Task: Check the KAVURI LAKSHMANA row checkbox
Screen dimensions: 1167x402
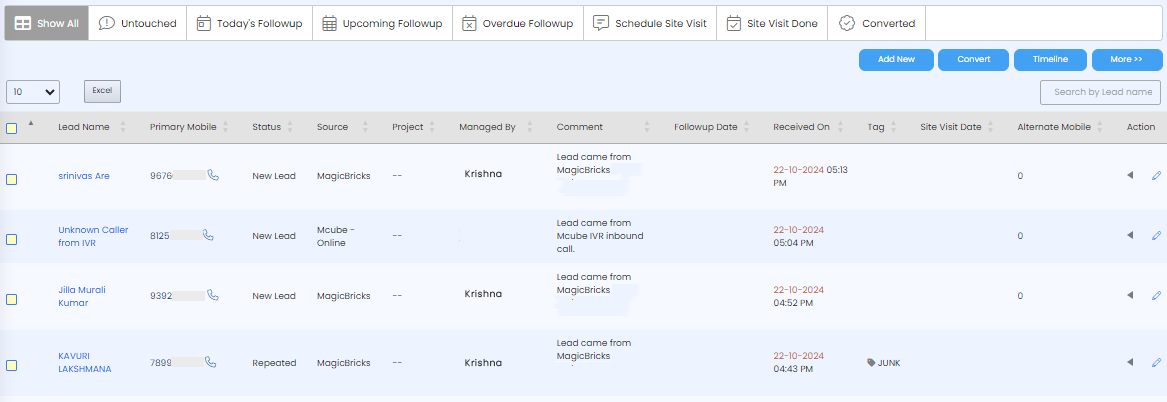Action: click(11, 366)
